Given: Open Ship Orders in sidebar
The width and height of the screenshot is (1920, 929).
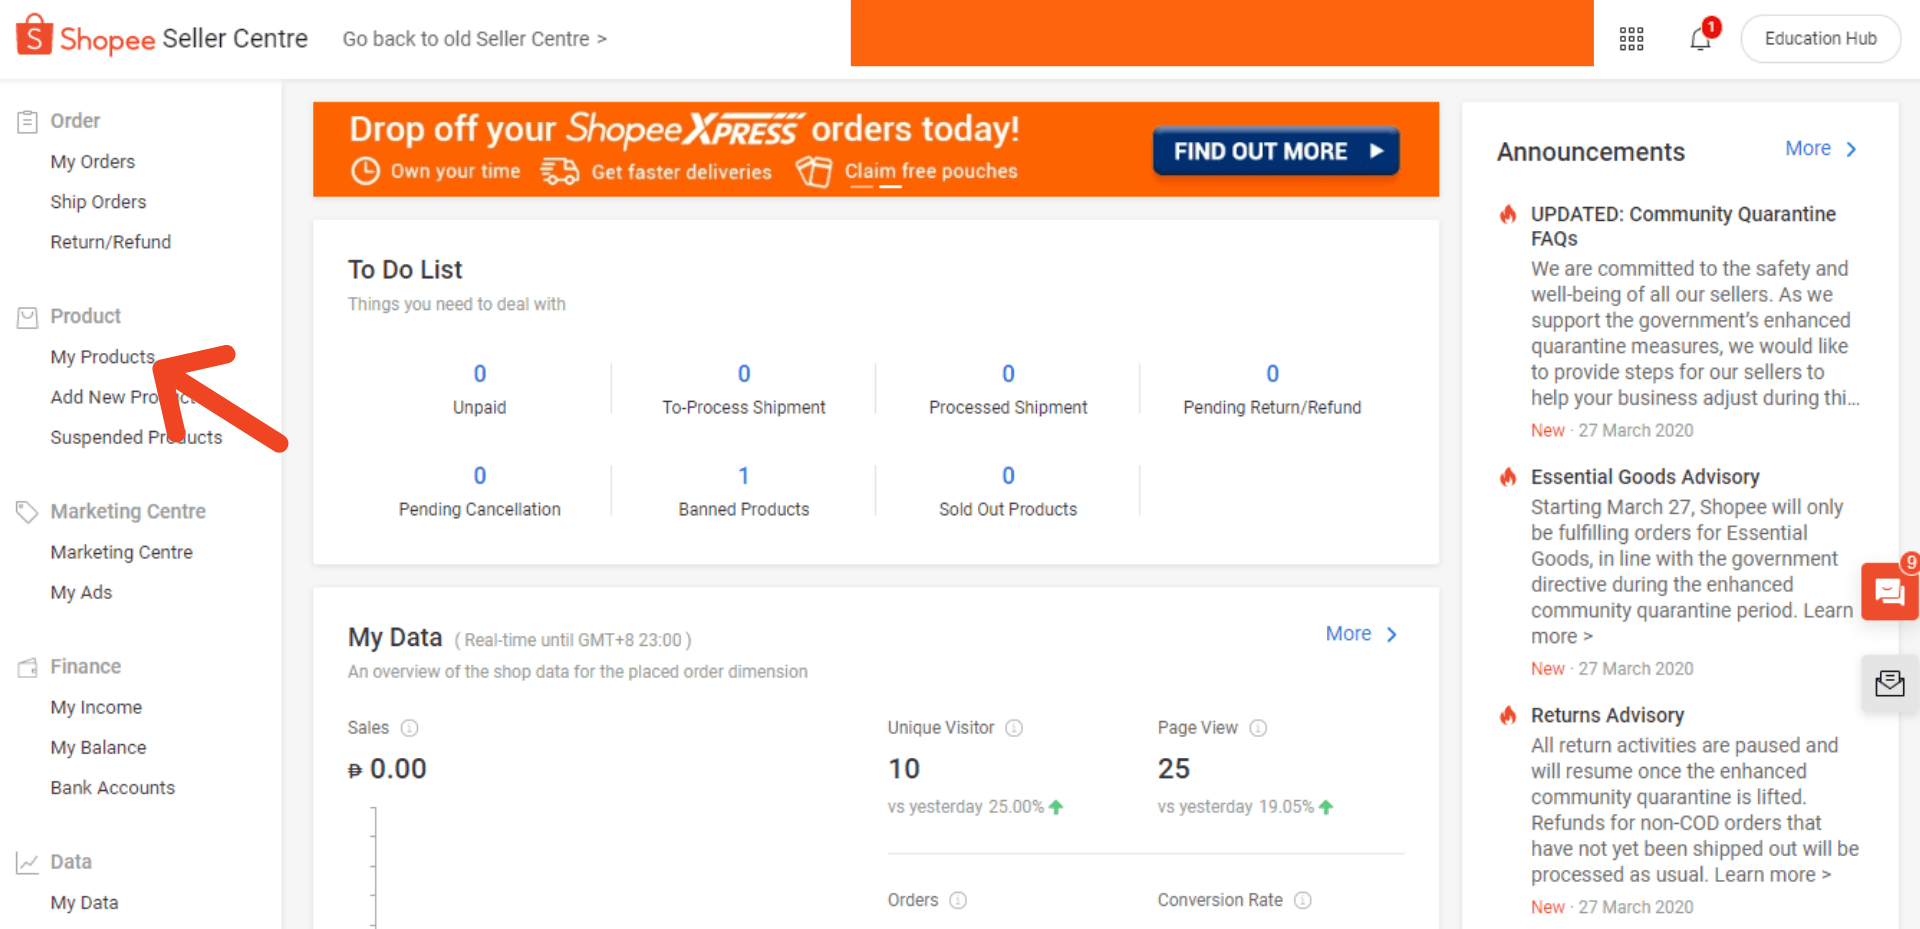Looking at the screenshot, I should (x=98, y=202).
